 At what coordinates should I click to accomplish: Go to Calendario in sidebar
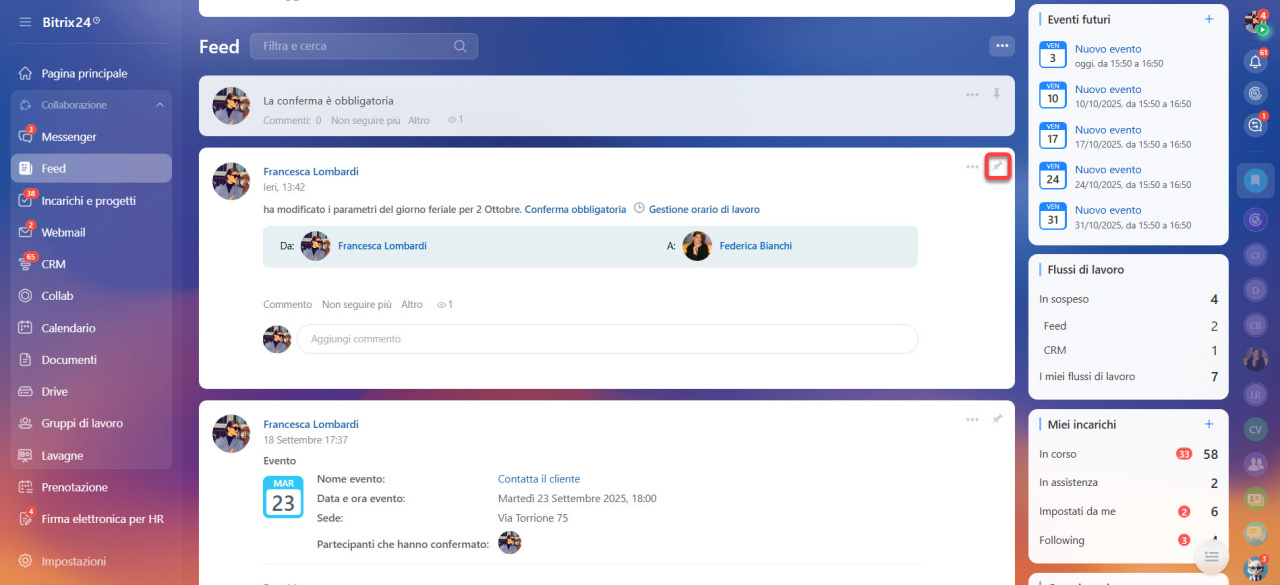click(68, 328)
